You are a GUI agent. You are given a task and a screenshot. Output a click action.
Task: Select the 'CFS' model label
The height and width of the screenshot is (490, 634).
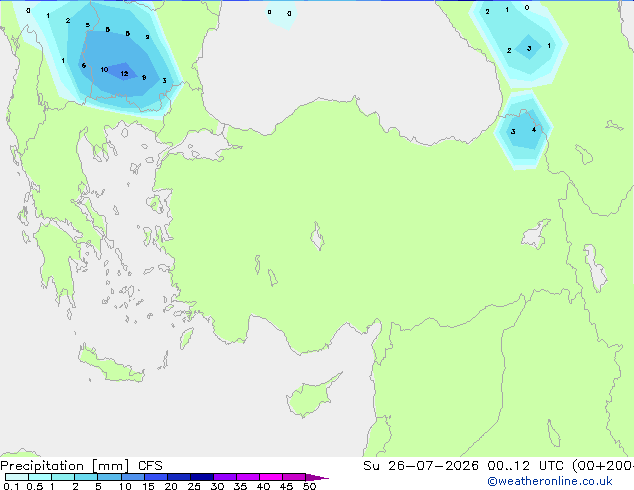tap(150, 466)
